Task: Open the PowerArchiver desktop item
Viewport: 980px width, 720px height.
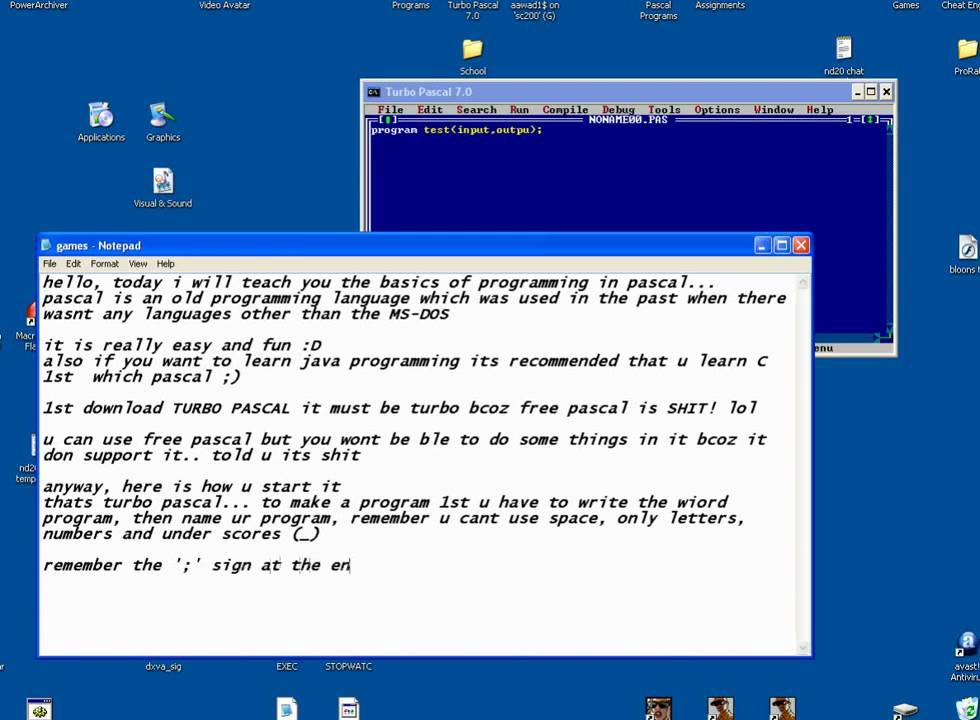Action: click(39, 5)
